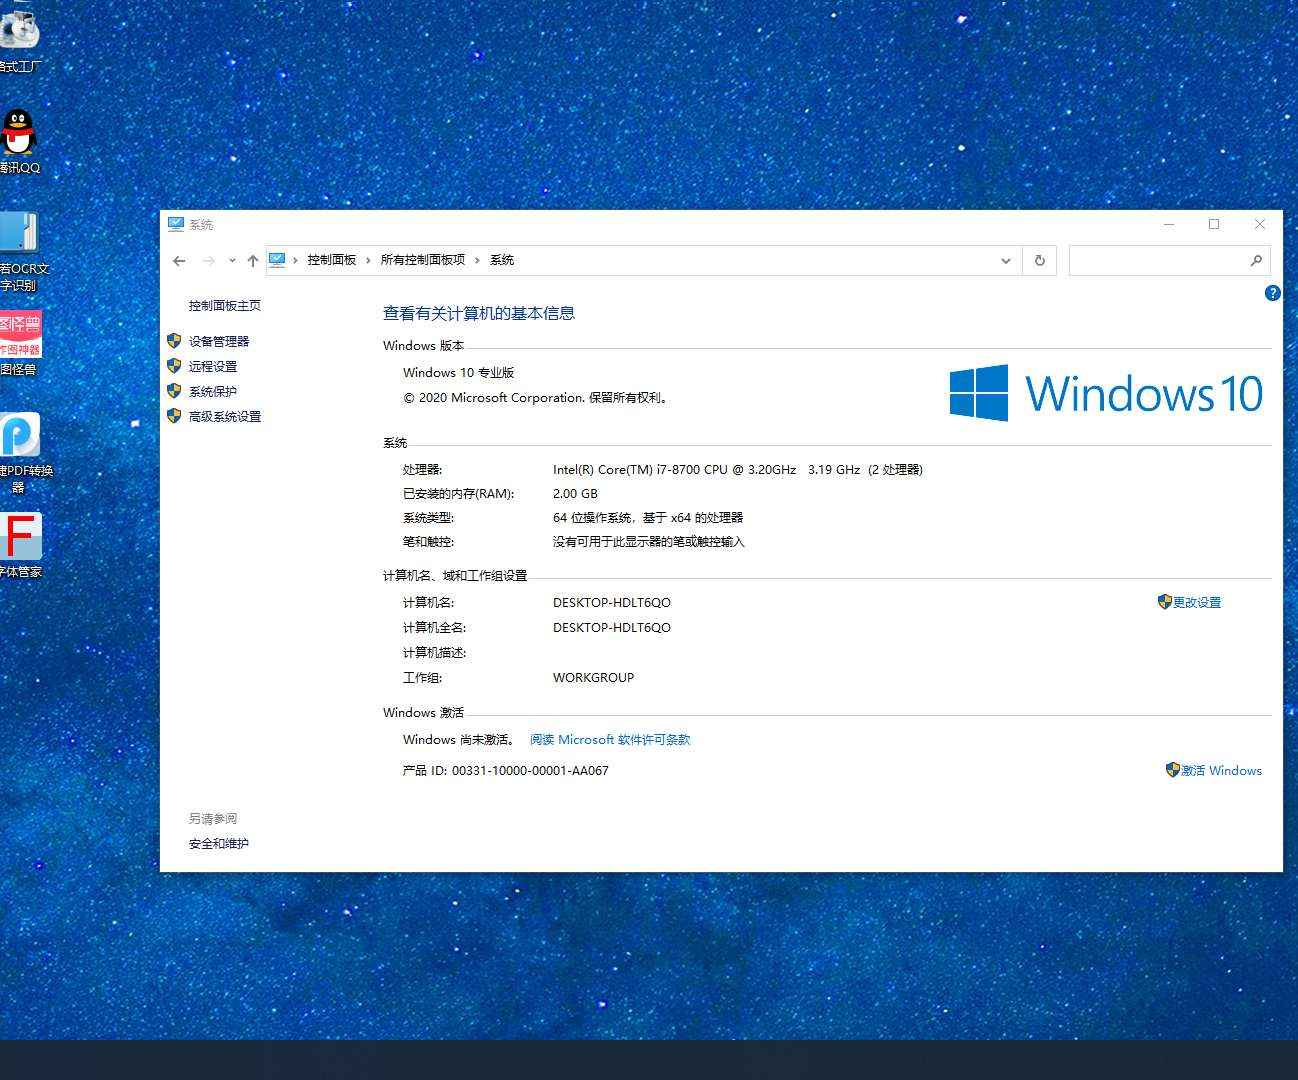Open 图怪兽 desktop icon

pyautogui.click(x=19, y=343)
